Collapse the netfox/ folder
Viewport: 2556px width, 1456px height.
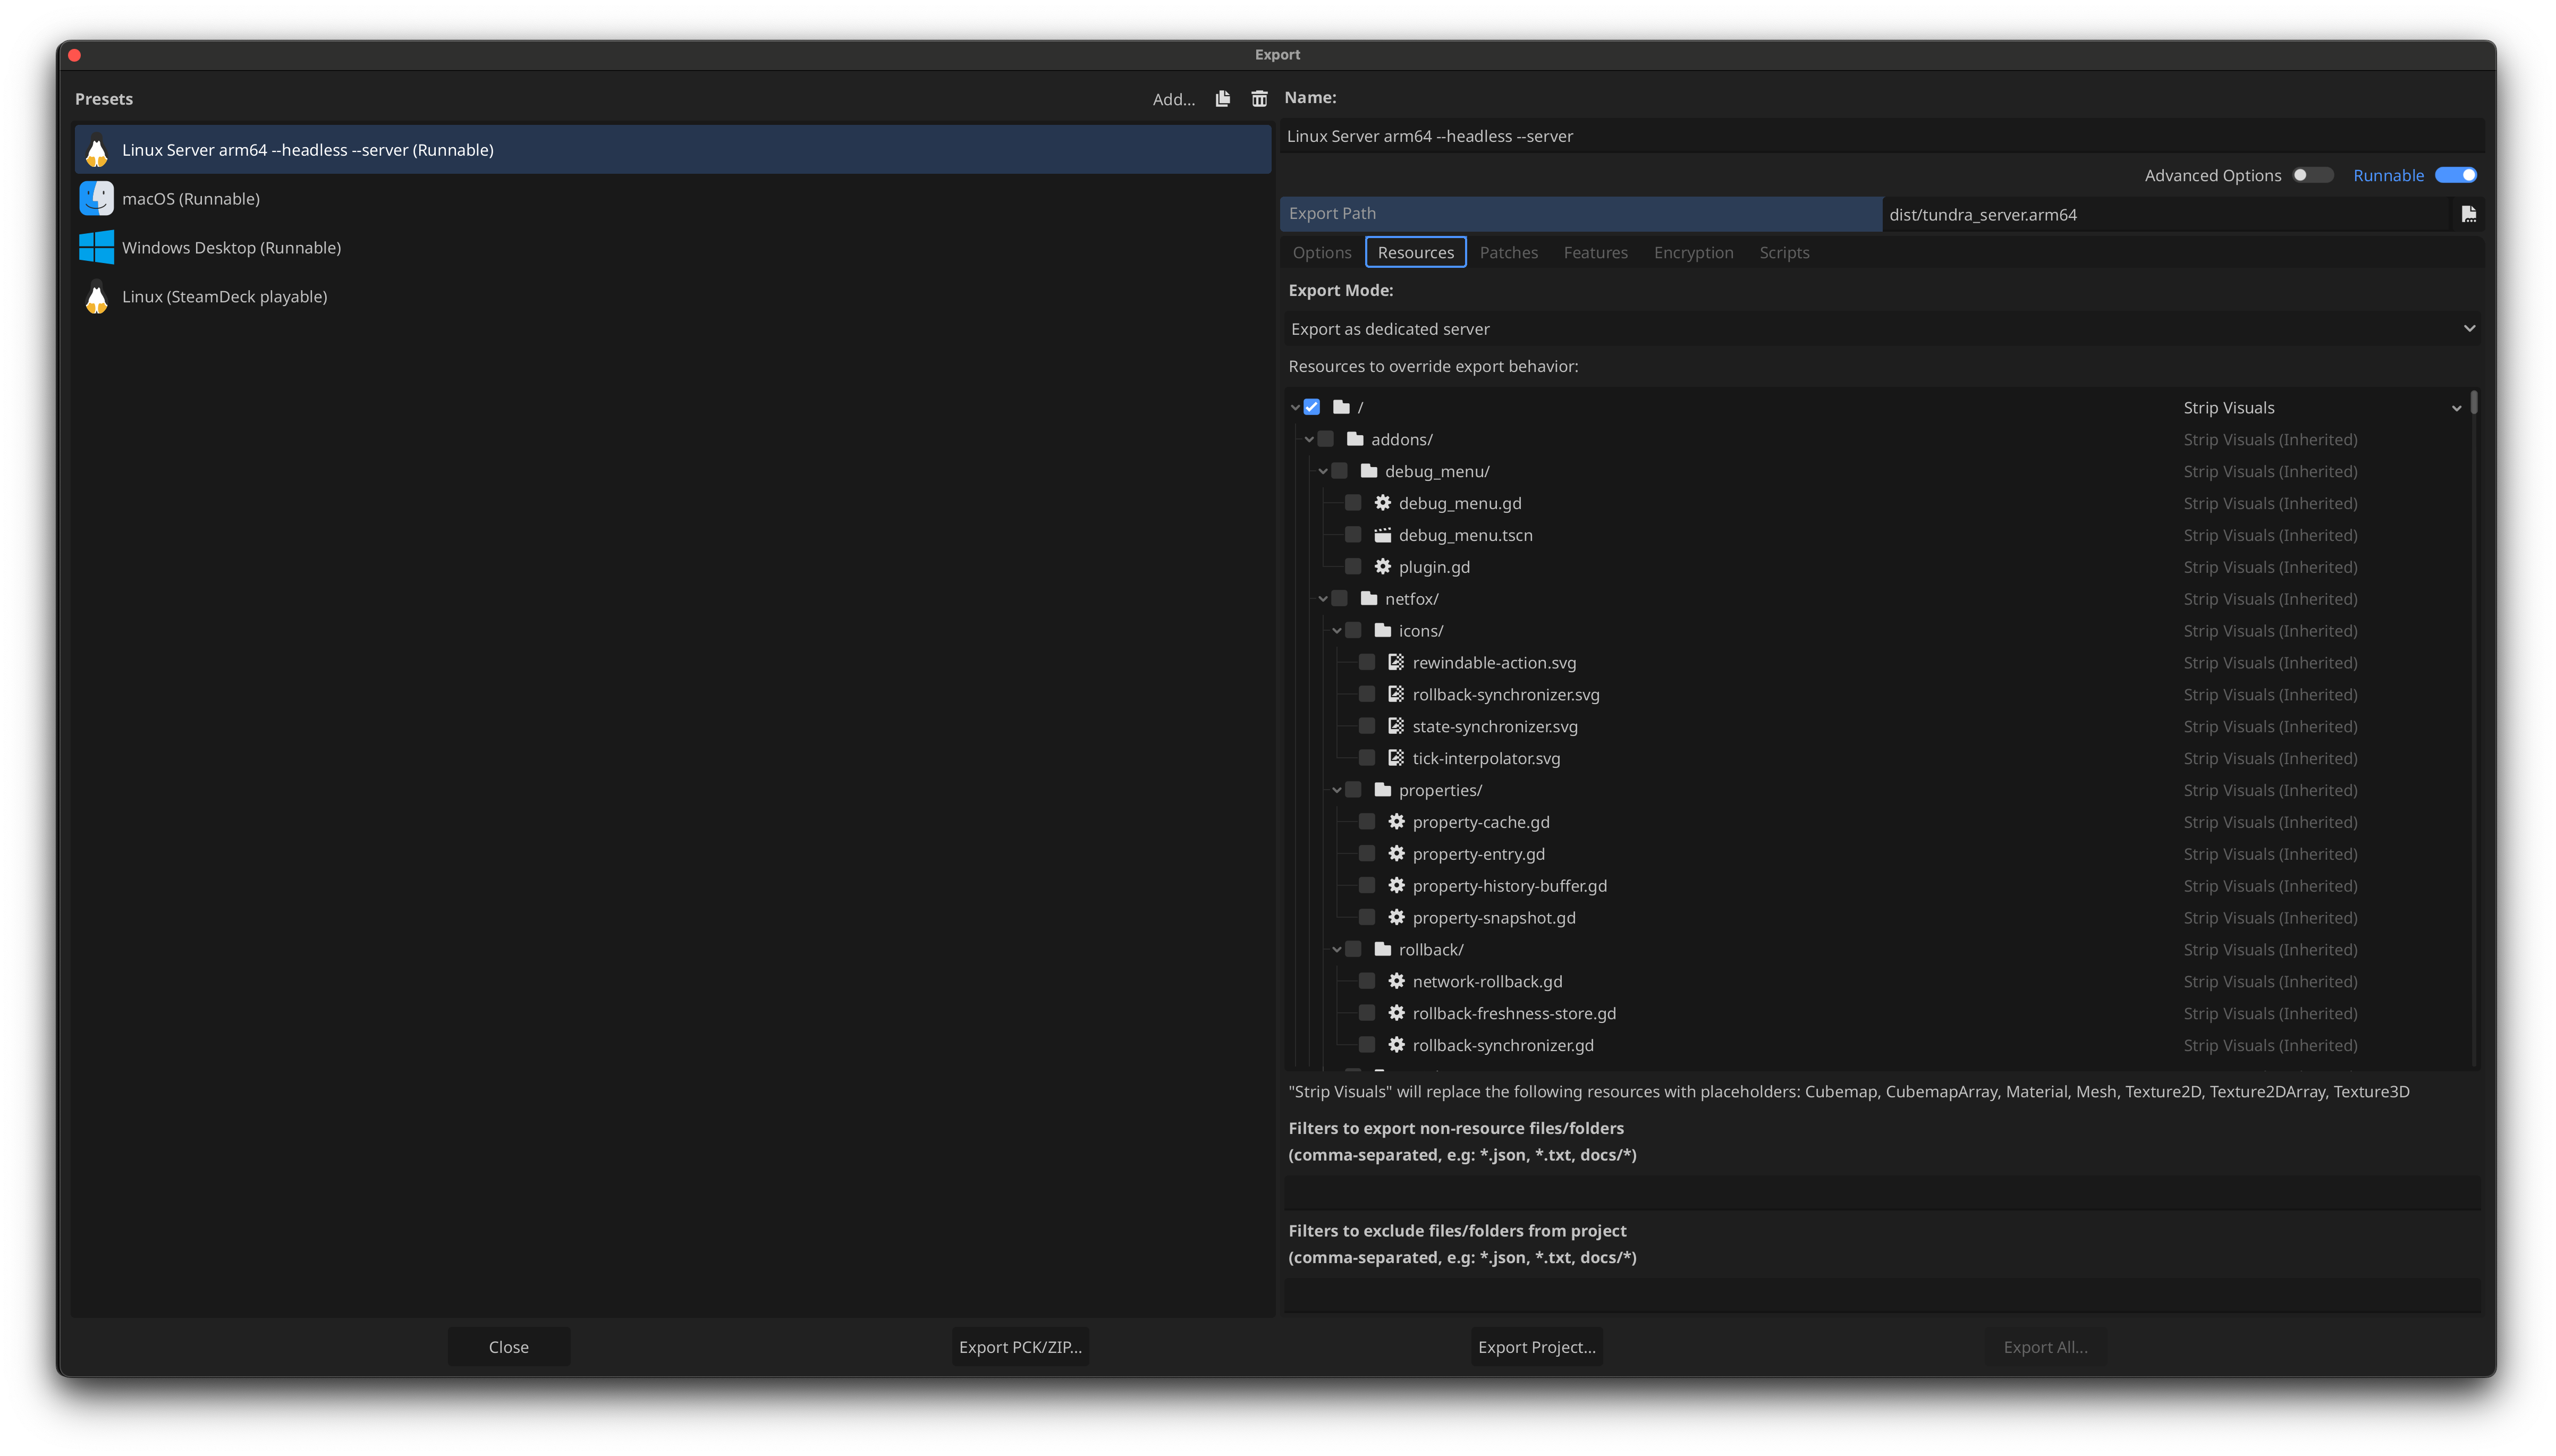click(1323, 599)
